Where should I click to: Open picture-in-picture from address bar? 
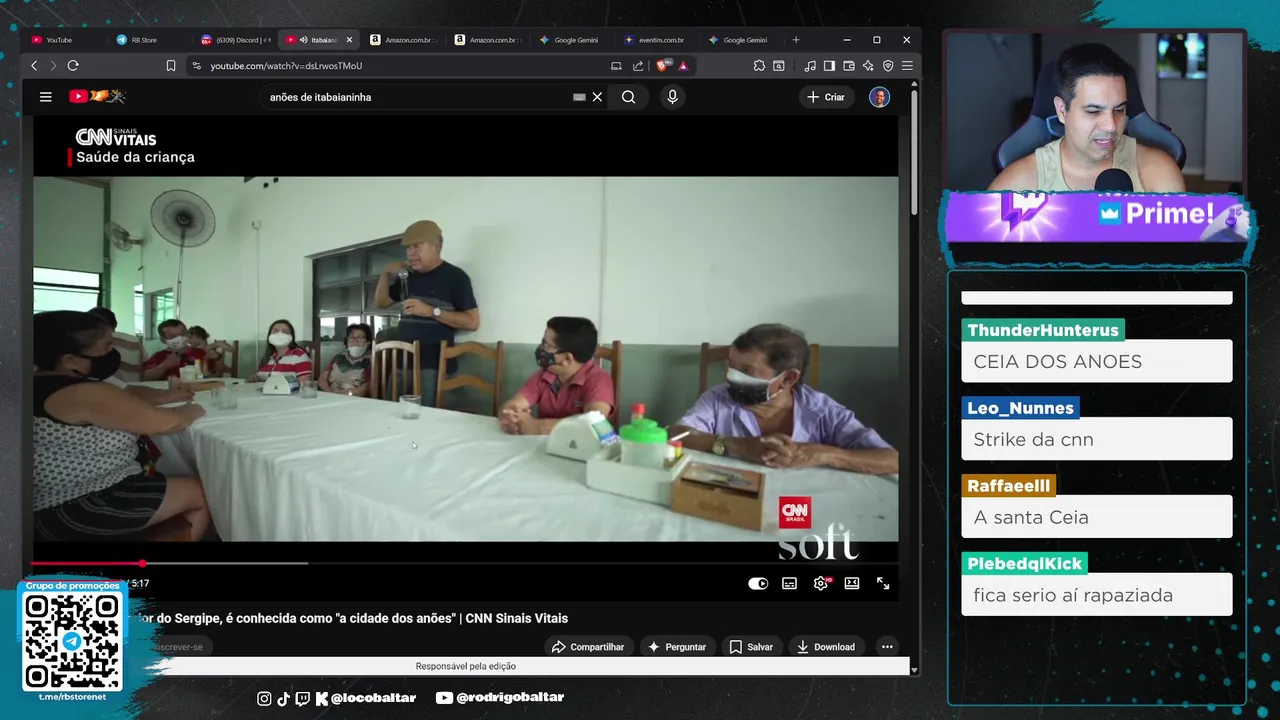click(x=616, y=66)
